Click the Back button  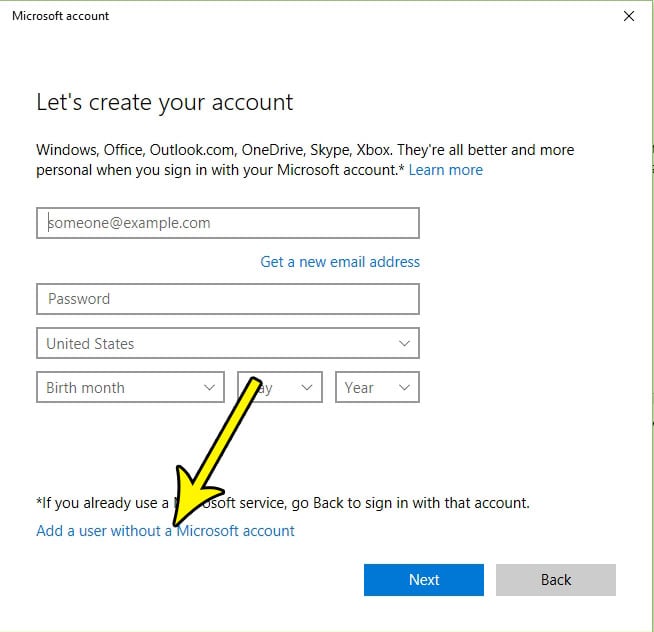click(x=556, y=580)
